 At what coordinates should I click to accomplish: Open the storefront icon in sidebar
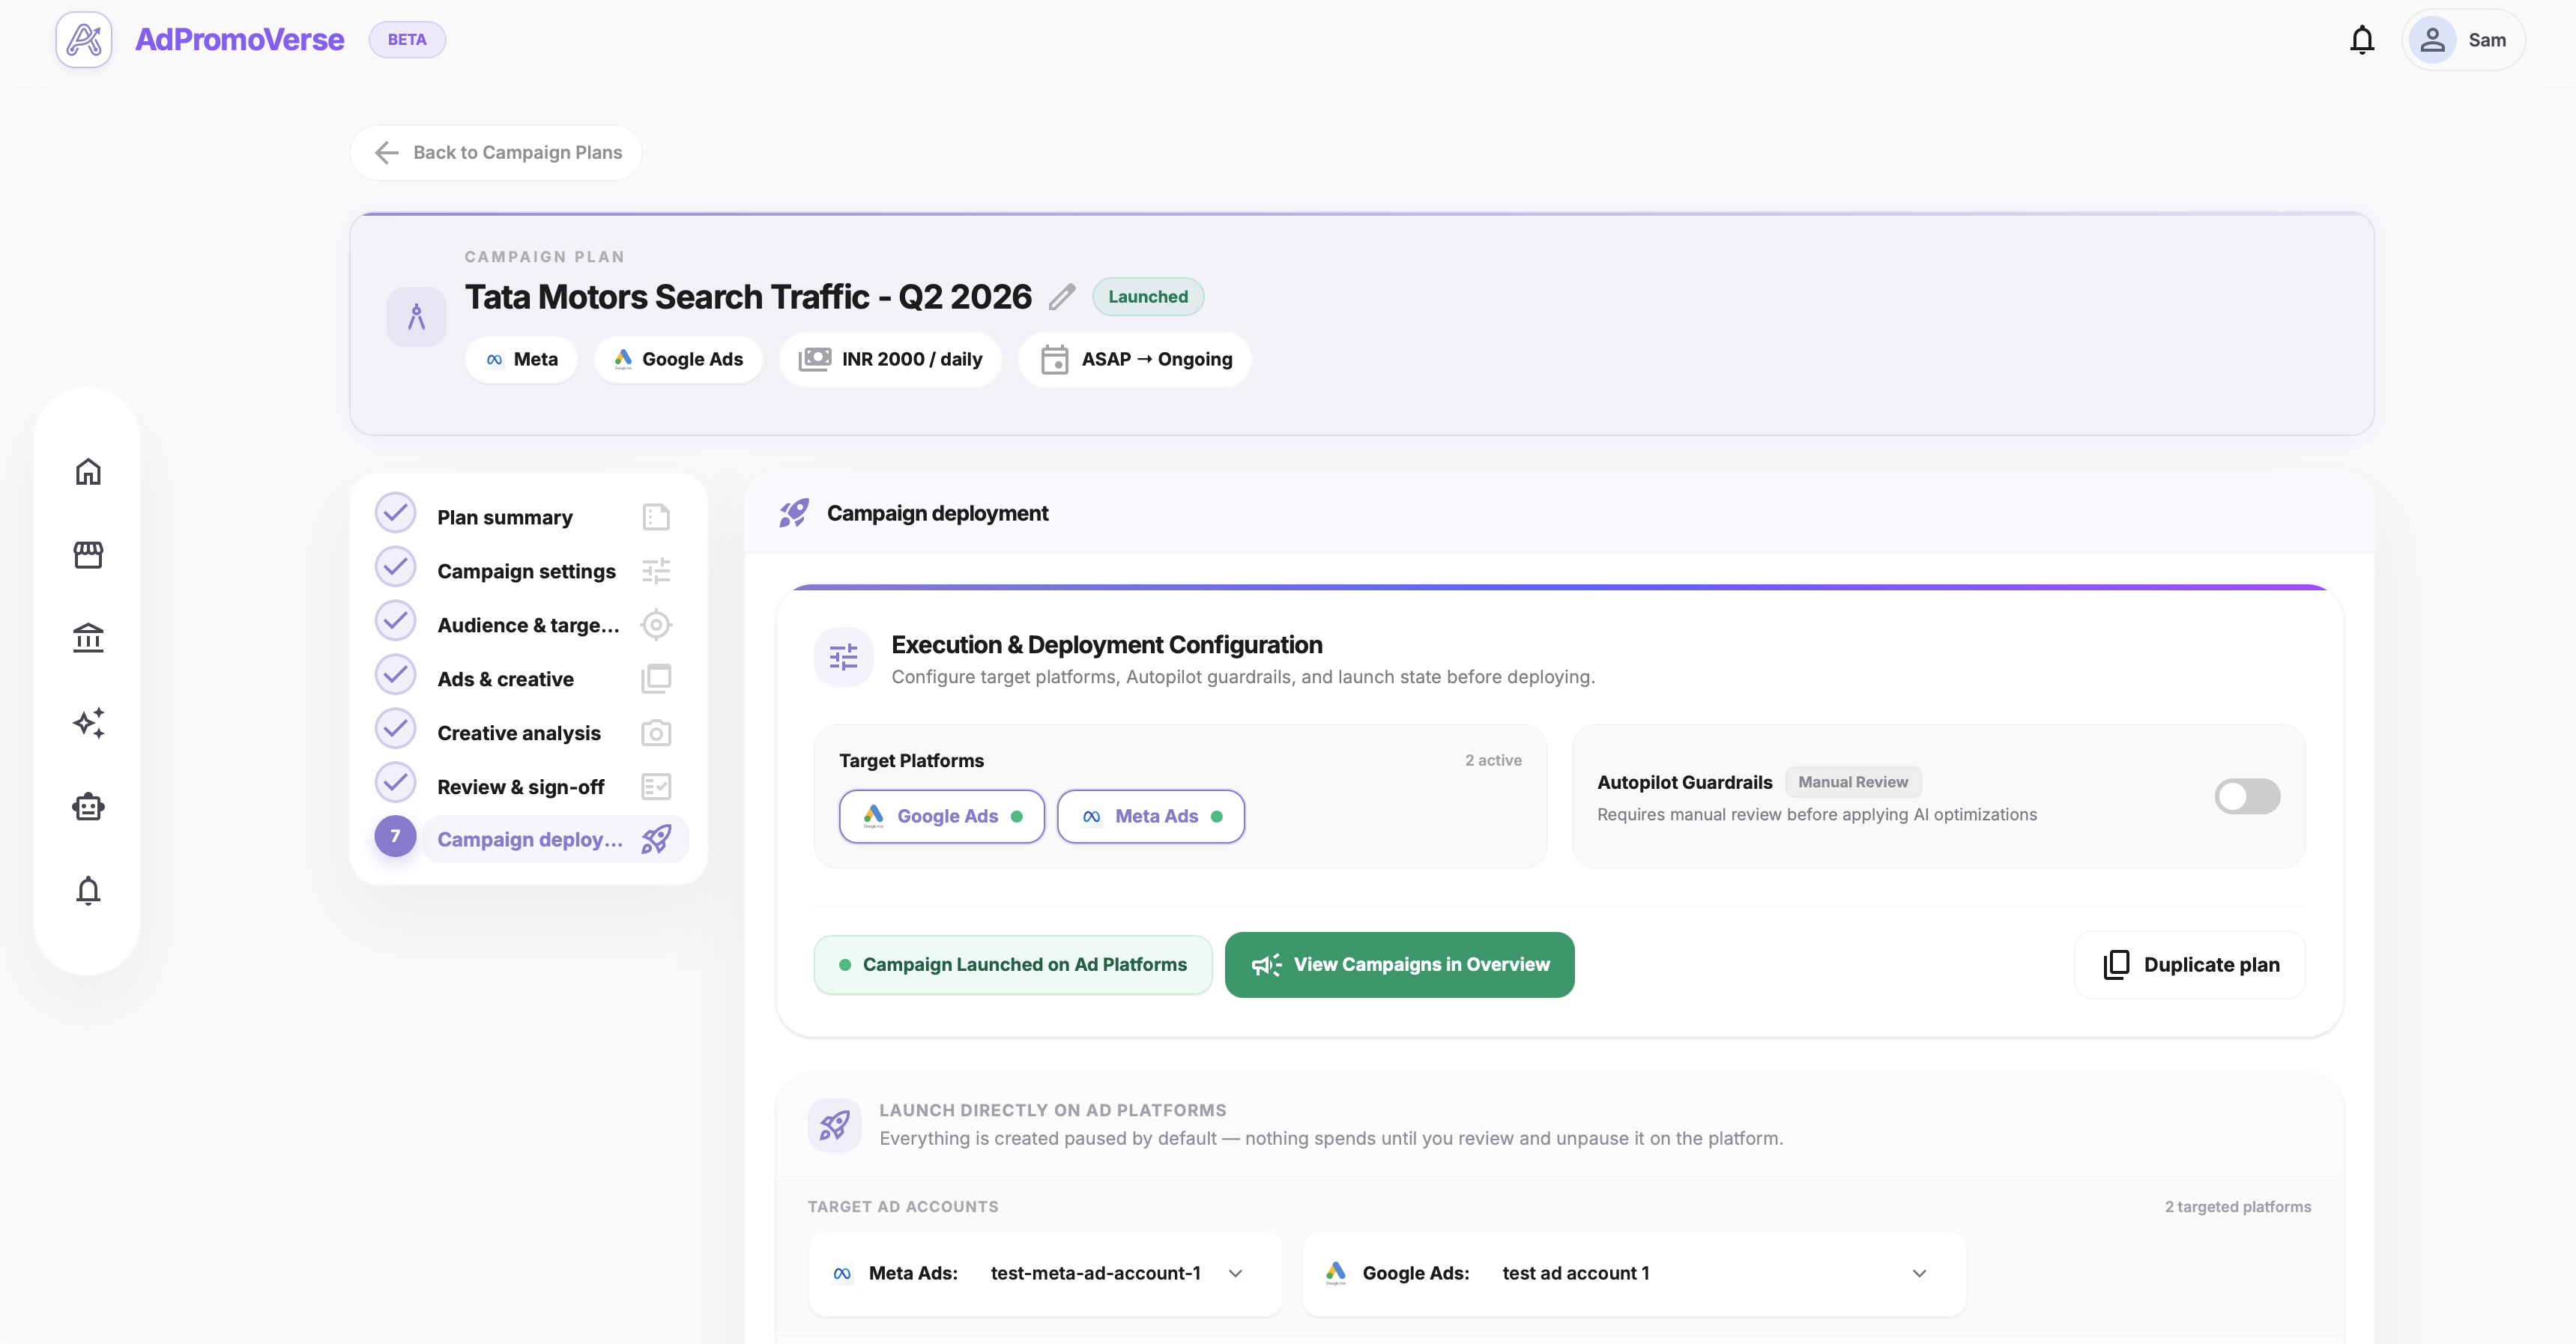(x=88, y=555)
